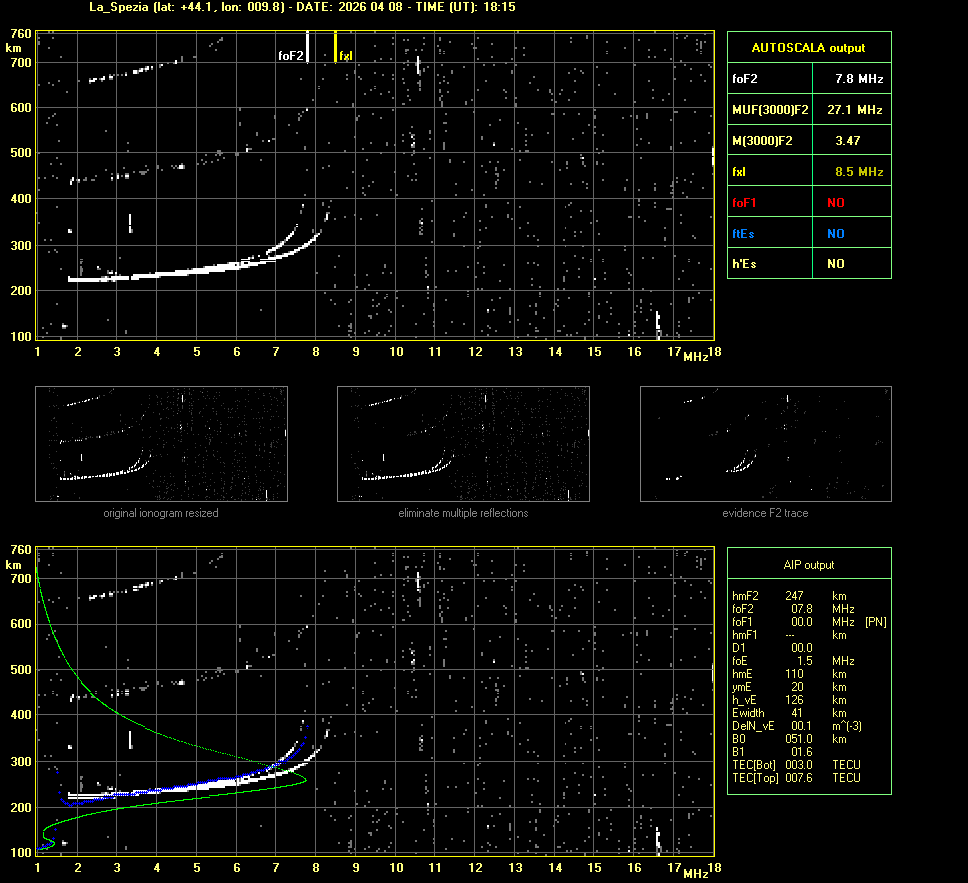Select the h'Es NO value
Image resolution: width=968 pixels, height=883 pixels.
(835, 264)
